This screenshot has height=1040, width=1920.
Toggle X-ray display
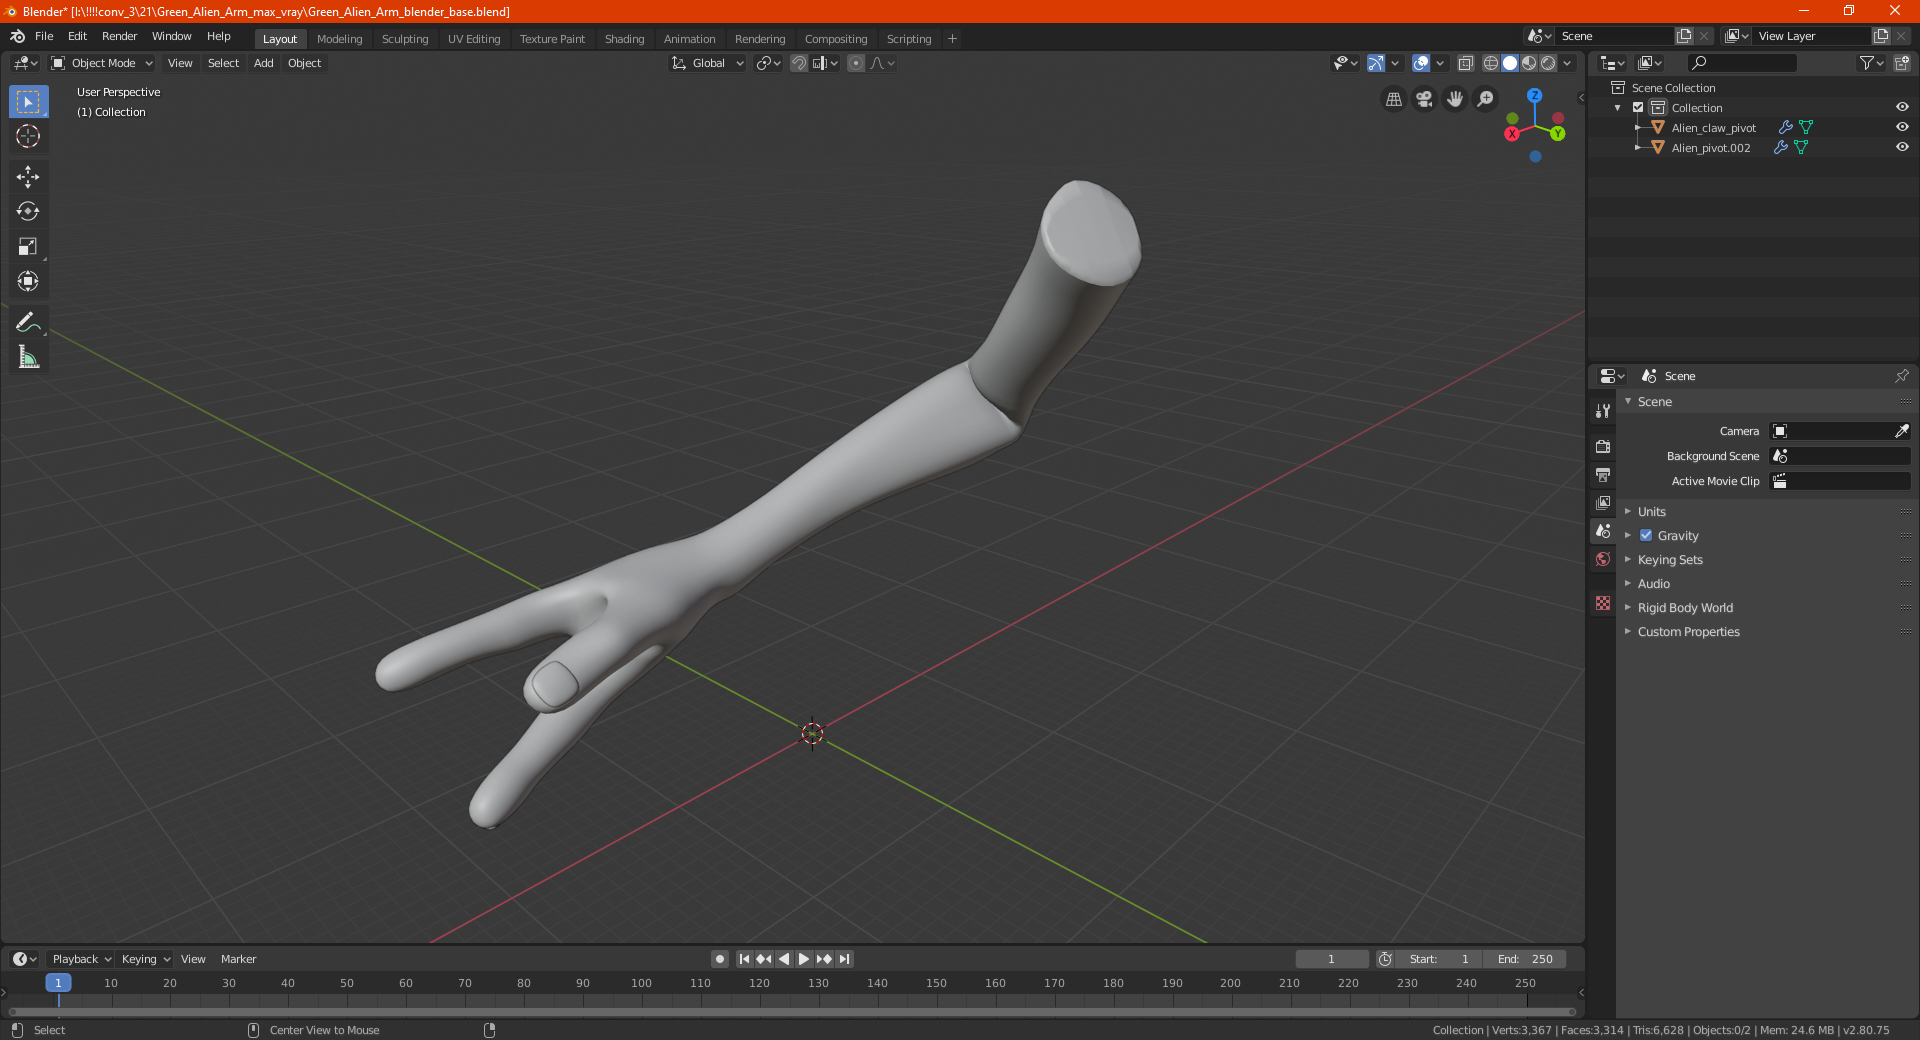tap(1465, 63)
